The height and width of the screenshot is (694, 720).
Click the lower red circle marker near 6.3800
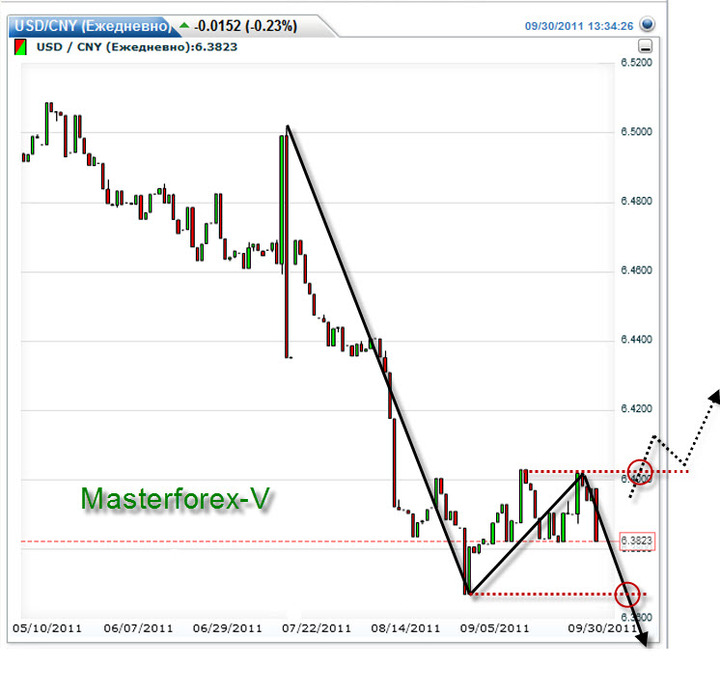pos(627,594)
